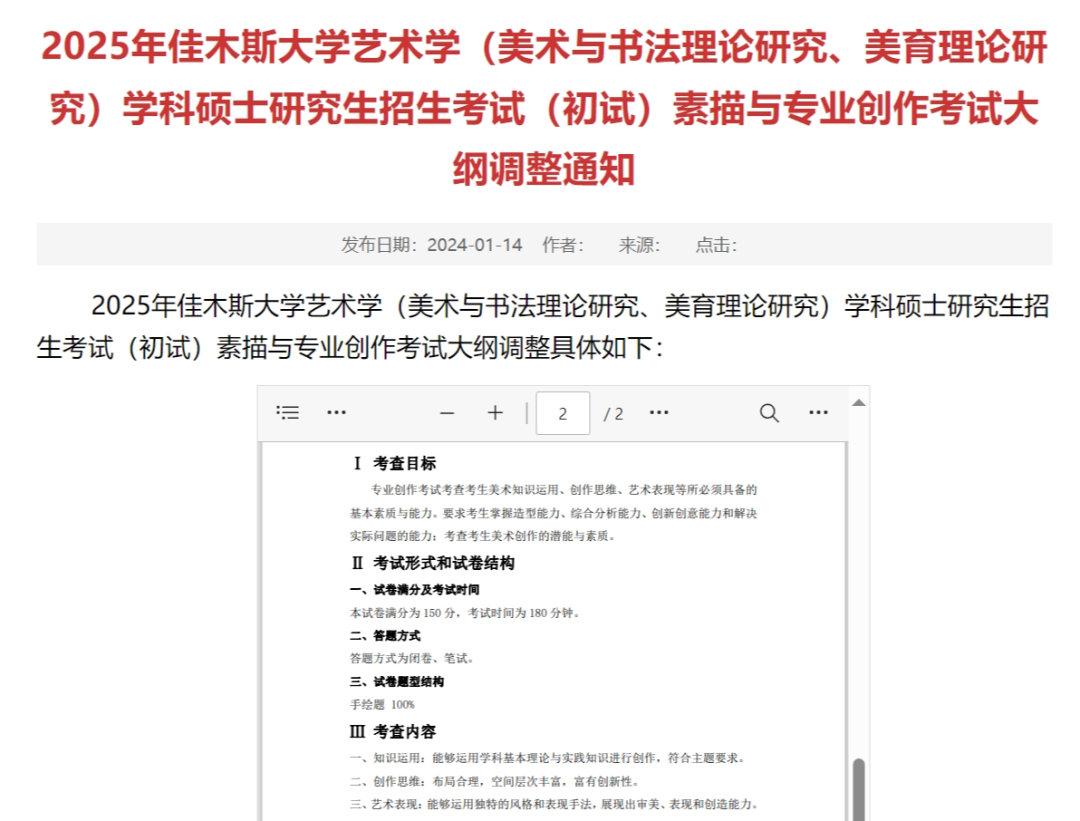Click the PDF viewer's vertical scrollbar thumb
The image size is (1080, 821).
(858, 789)
